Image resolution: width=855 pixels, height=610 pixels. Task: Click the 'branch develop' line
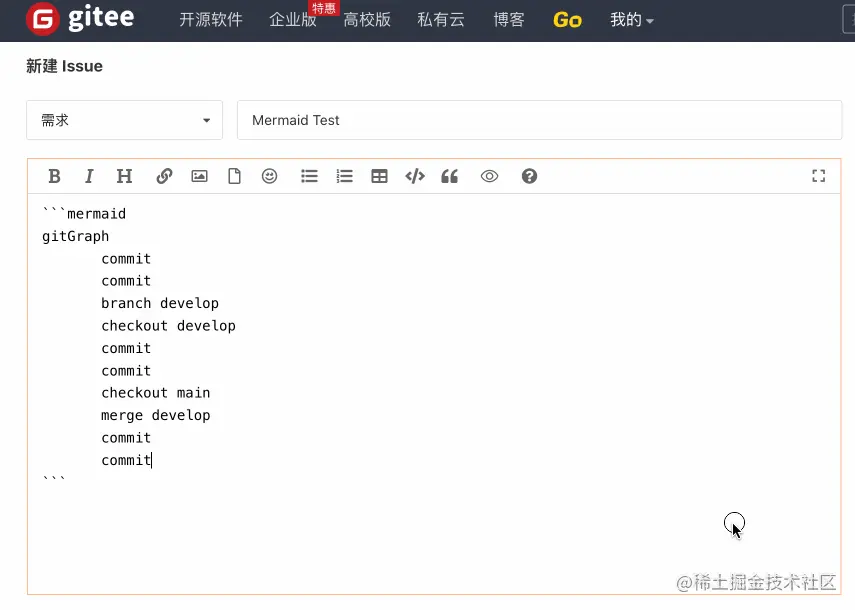point(160,303)
